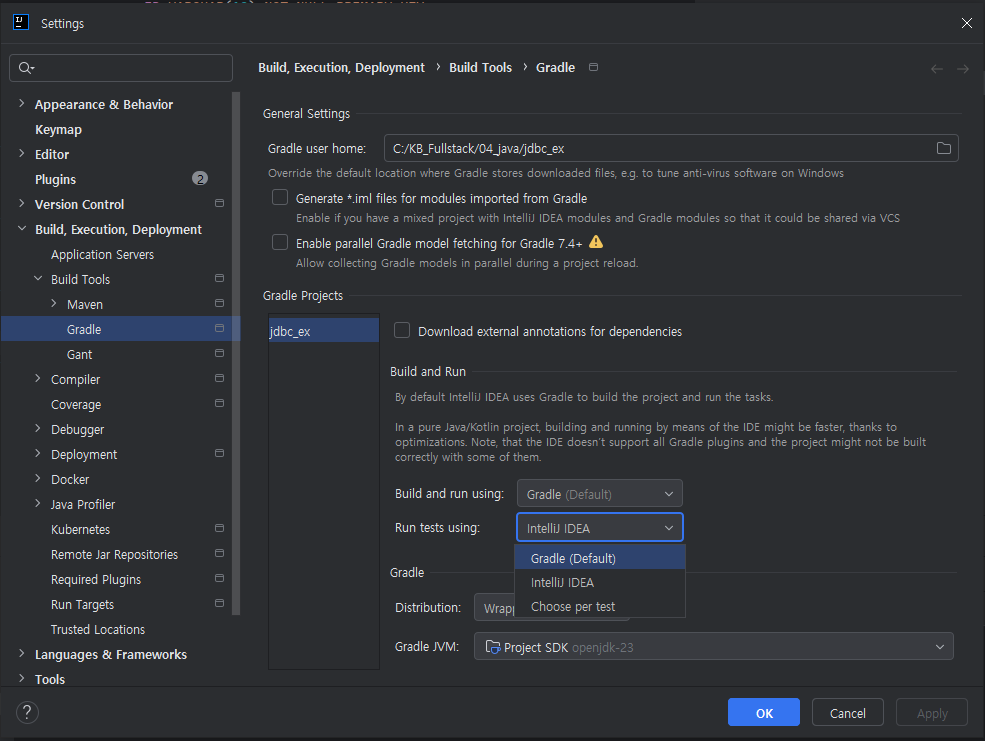
Task: Click the Apply button
Action: (x=932, y=712)
